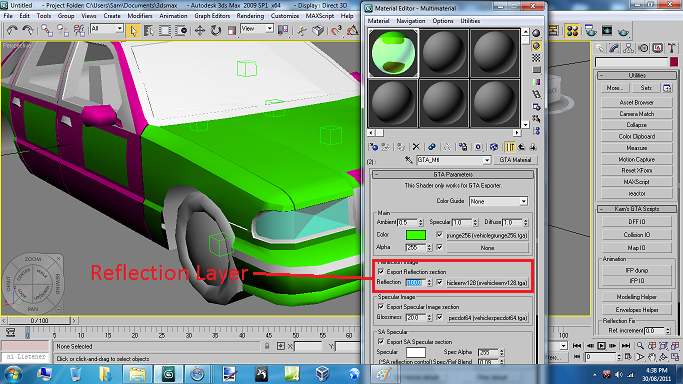The image size is (683, 384).
Task: Click the DFF IO script button
Action: click(636, 222)
